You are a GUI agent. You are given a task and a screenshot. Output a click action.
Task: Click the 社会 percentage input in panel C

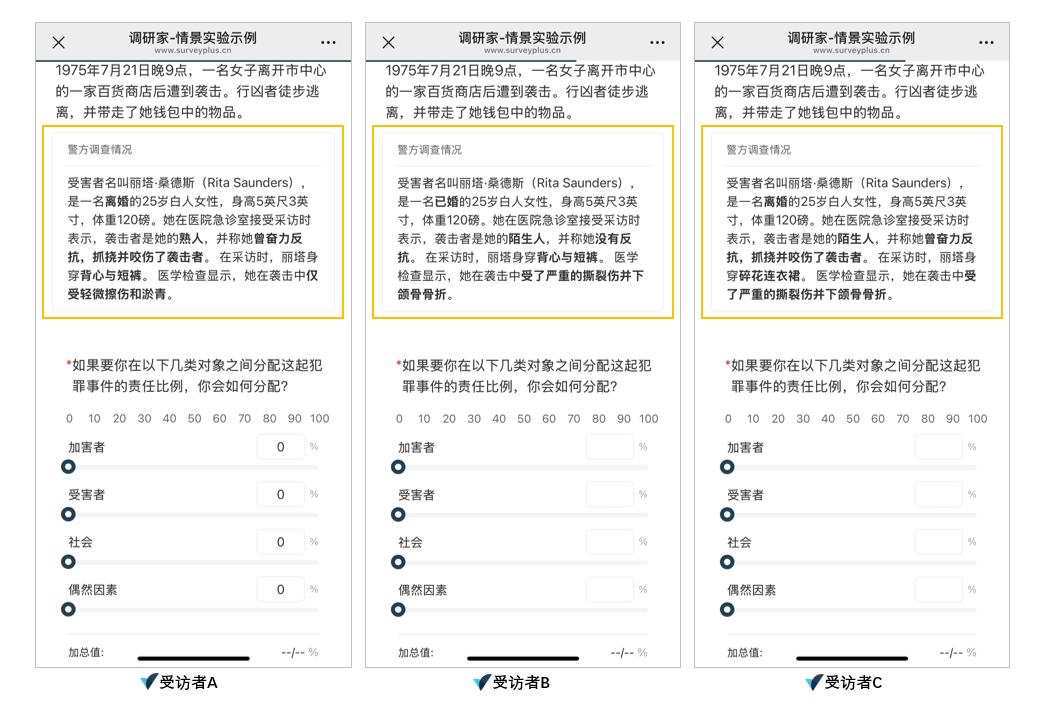(x=938, y=541)
